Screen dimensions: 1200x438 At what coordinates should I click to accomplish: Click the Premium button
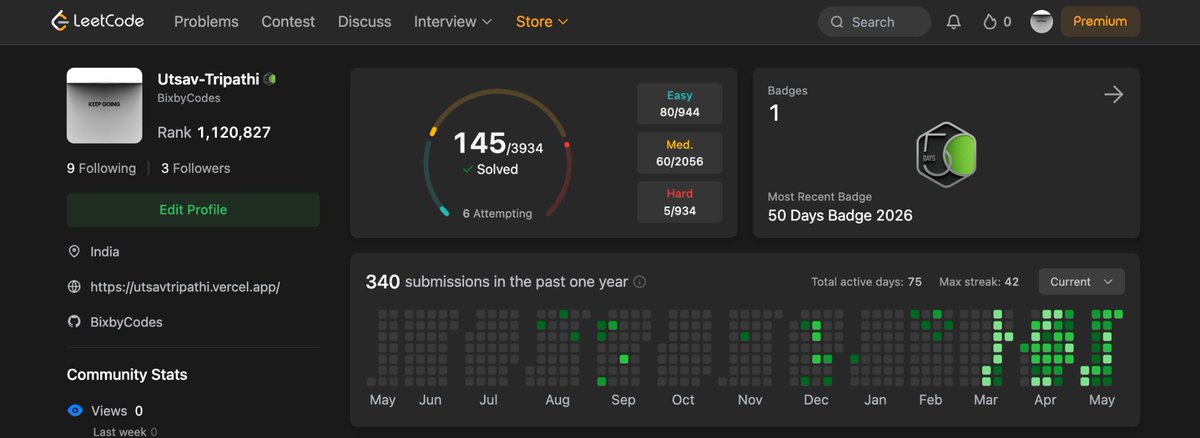[1100, 21]
